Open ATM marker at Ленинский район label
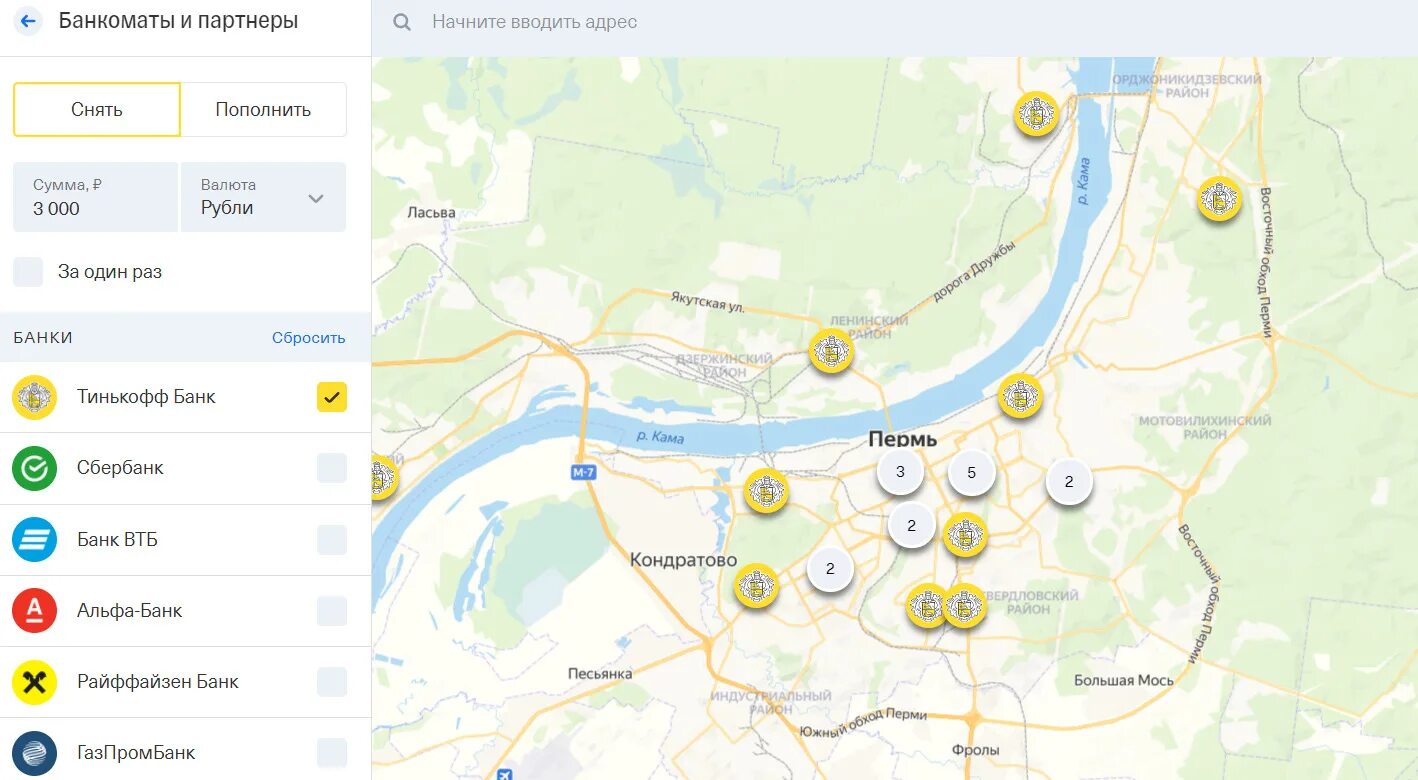This screenshot has width=1418, height=780. click(x=831, y=351)
